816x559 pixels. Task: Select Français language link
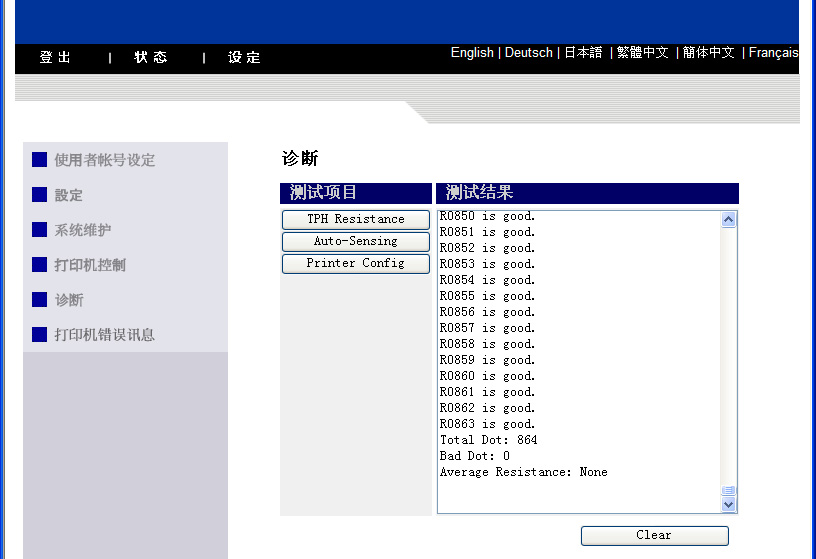click(773, 53)
